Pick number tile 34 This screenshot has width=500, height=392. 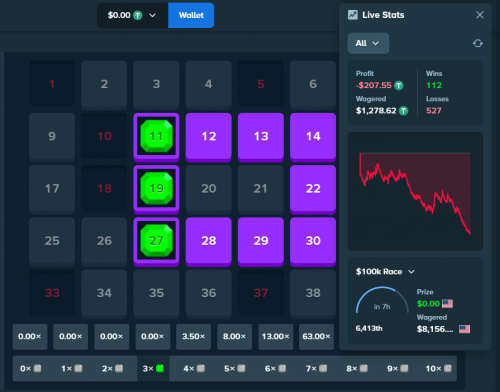tap(104, 294)
